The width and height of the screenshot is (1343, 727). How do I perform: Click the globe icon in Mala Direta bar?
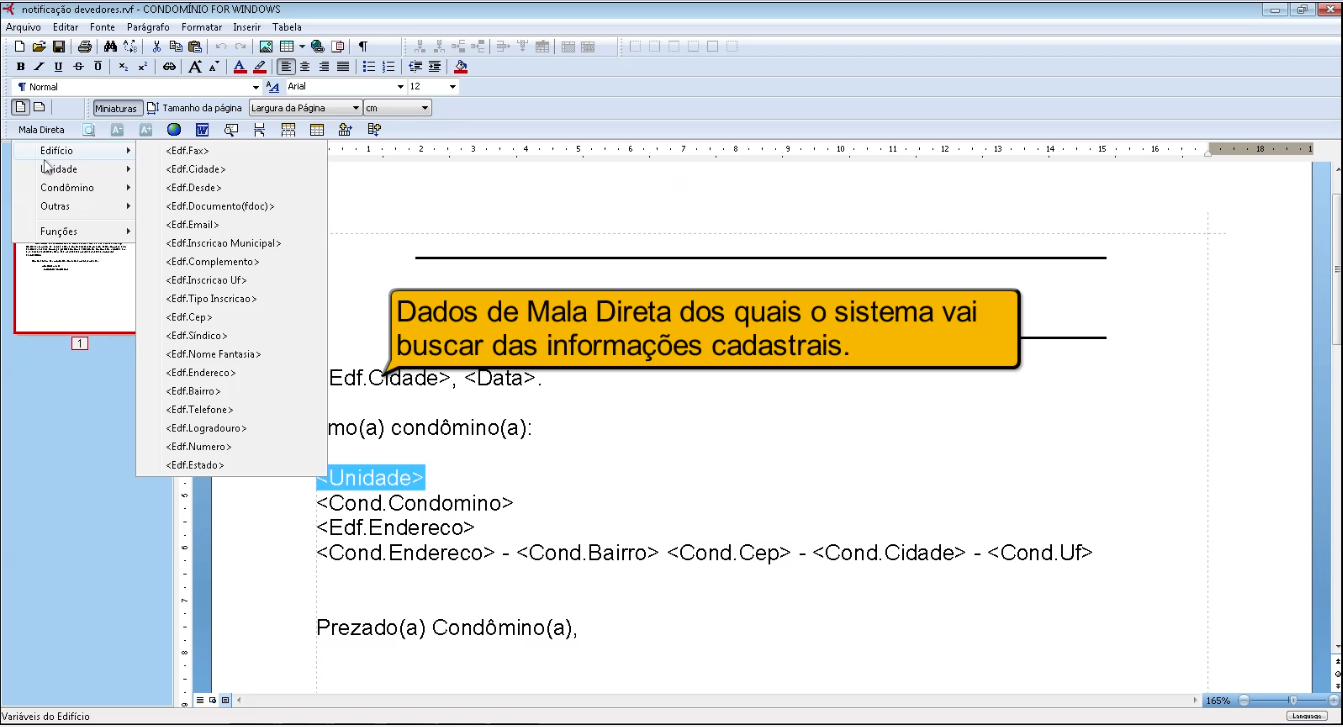coord(174,130)
